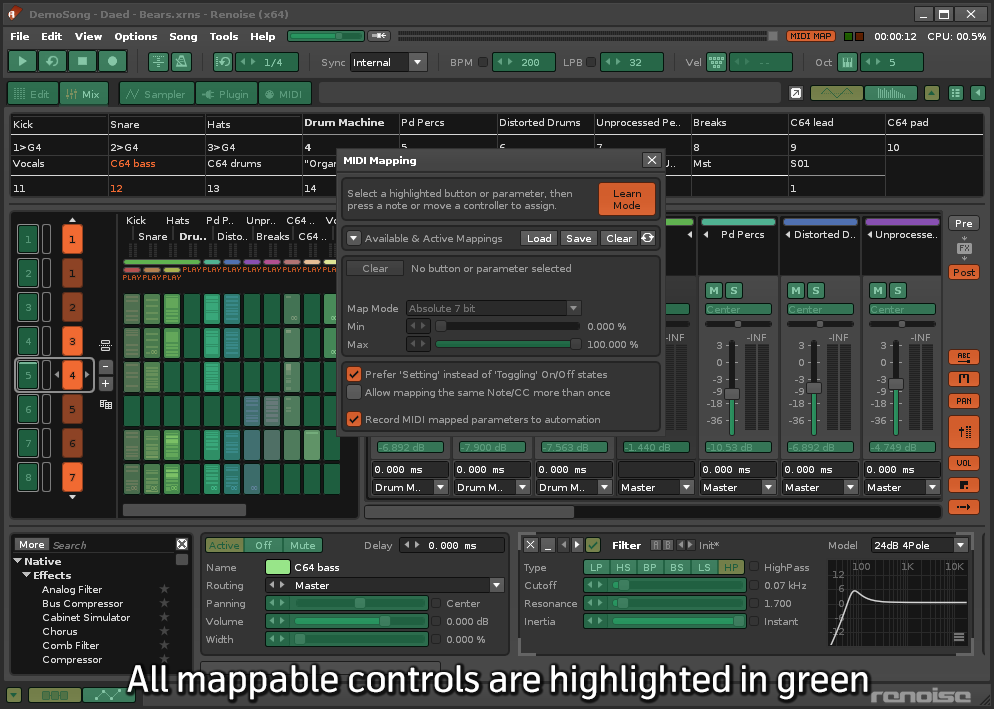This screenshot has height=709, width=994.
Task: Open the Map Mode dropdown in MIDI Mapping
Action: pyautogui.click(x=493, y=308)
